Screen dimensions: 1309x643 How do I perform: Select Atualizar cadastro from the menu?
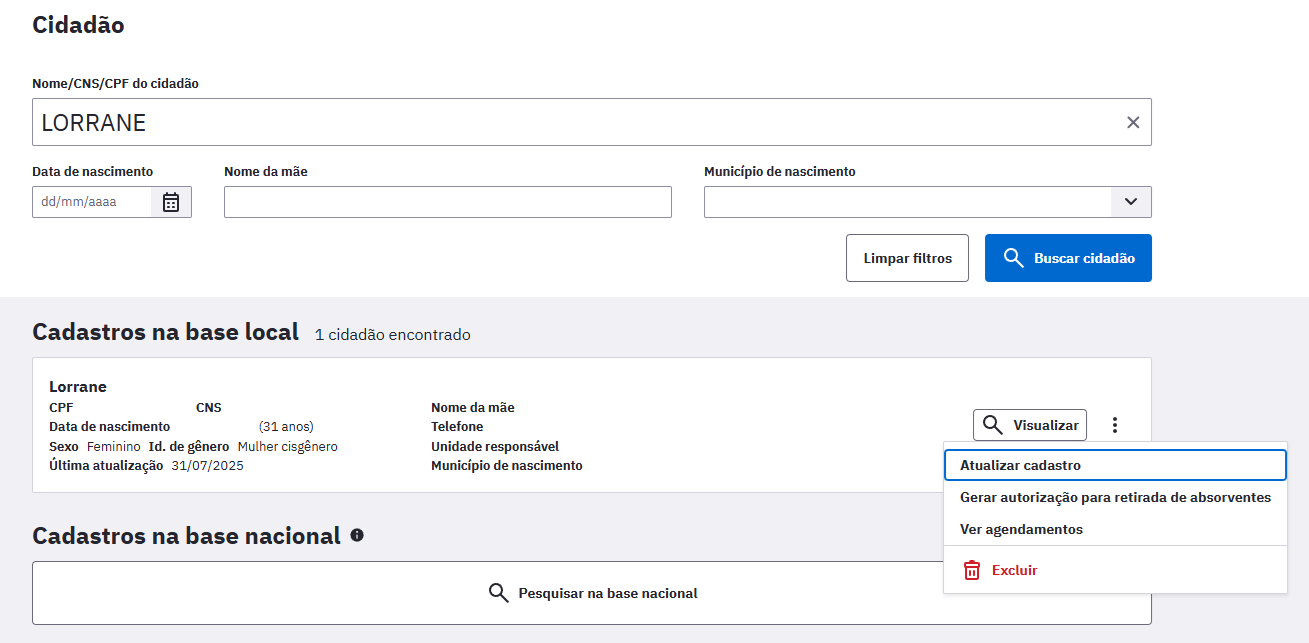point(1020,465)
